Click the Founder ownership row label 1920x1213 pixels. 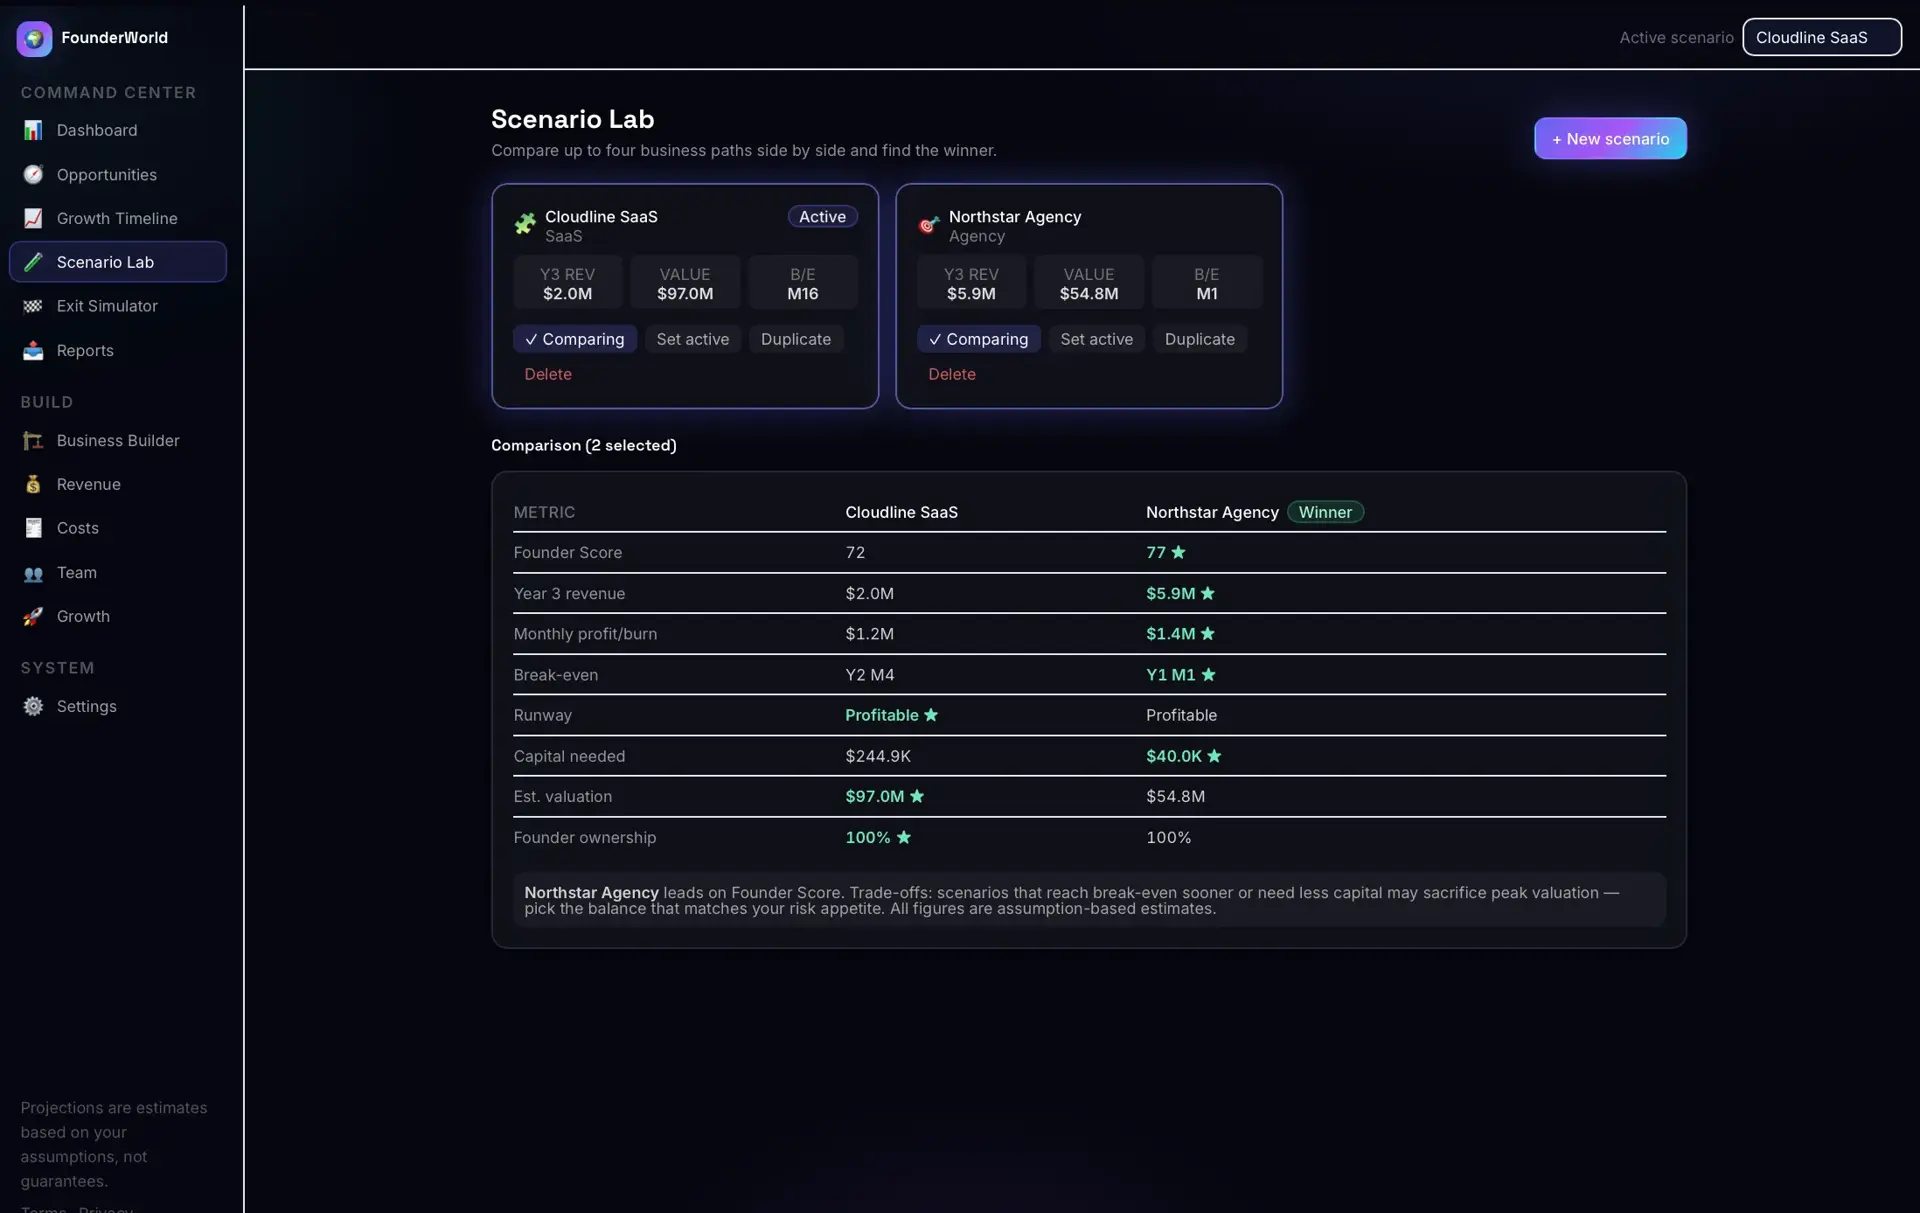pyautogui.click(x=585, y=837)
